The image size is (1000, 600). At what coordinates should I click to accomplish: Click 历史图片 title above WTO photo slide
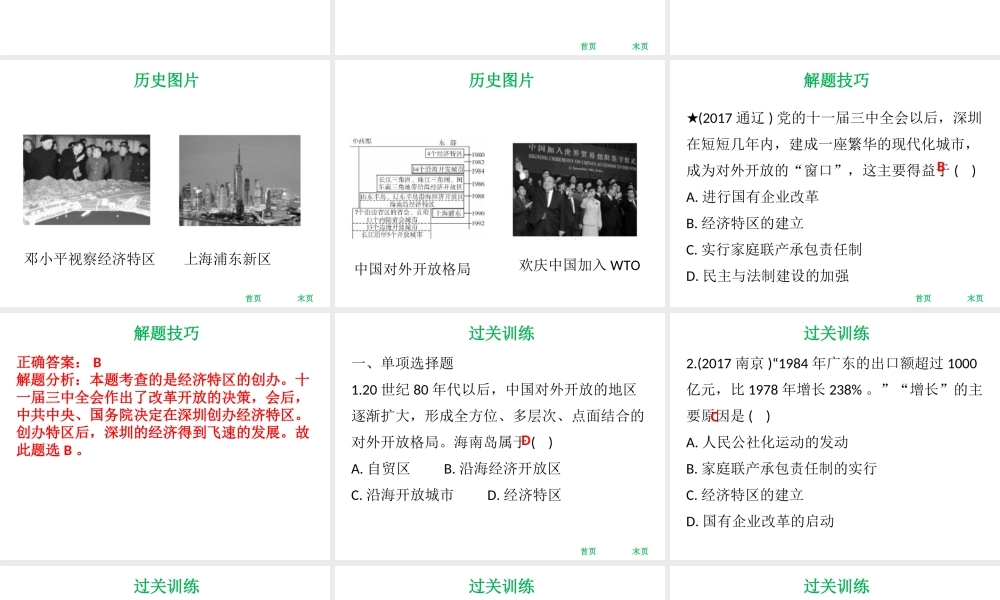501,80
